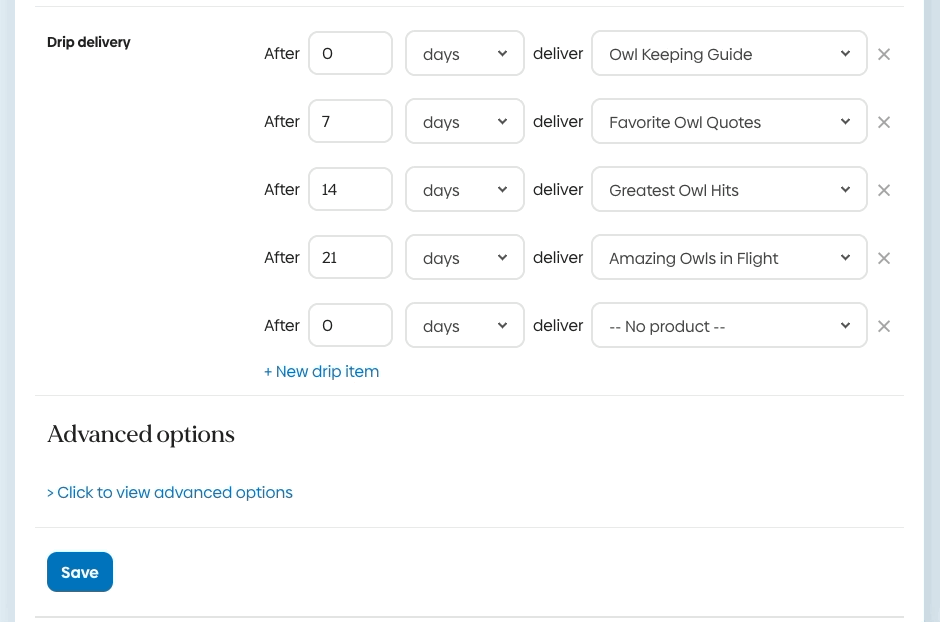Edit the delay field containing 14
Screen dimensions: 940x622
[350, 190]
